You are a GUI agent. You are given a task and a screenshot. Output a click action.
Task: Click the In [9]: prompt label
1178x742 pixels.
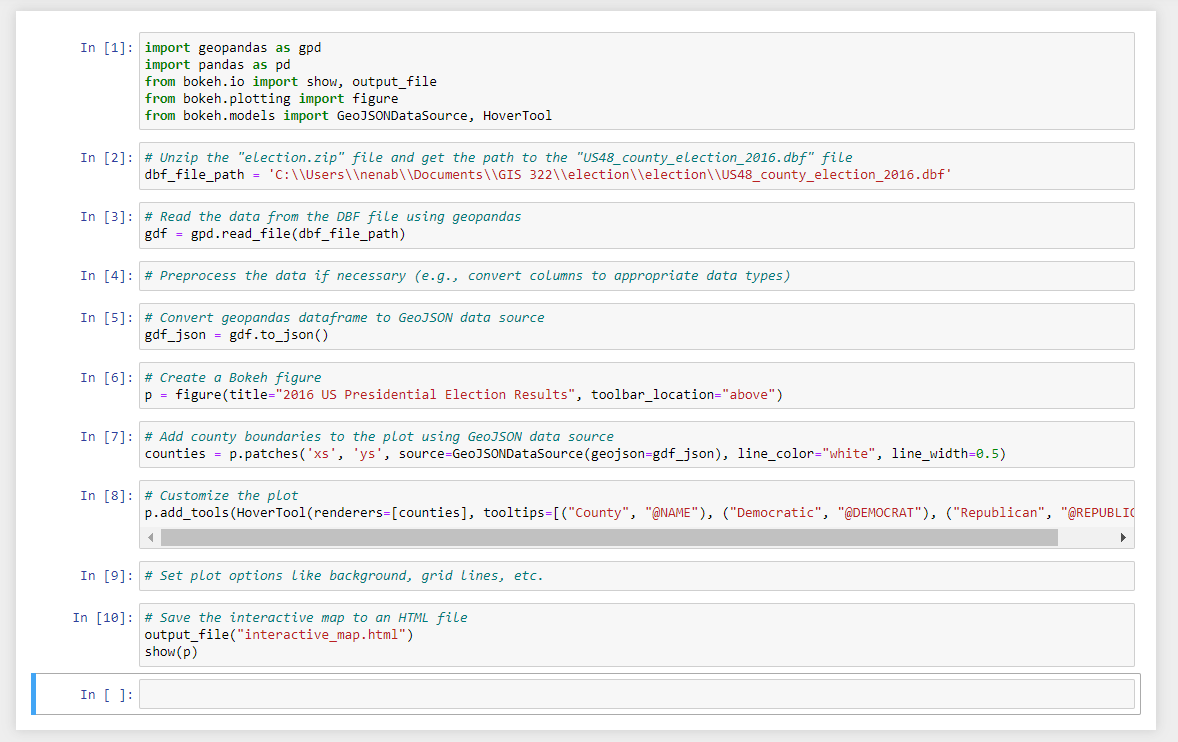(x=107, y=576)
